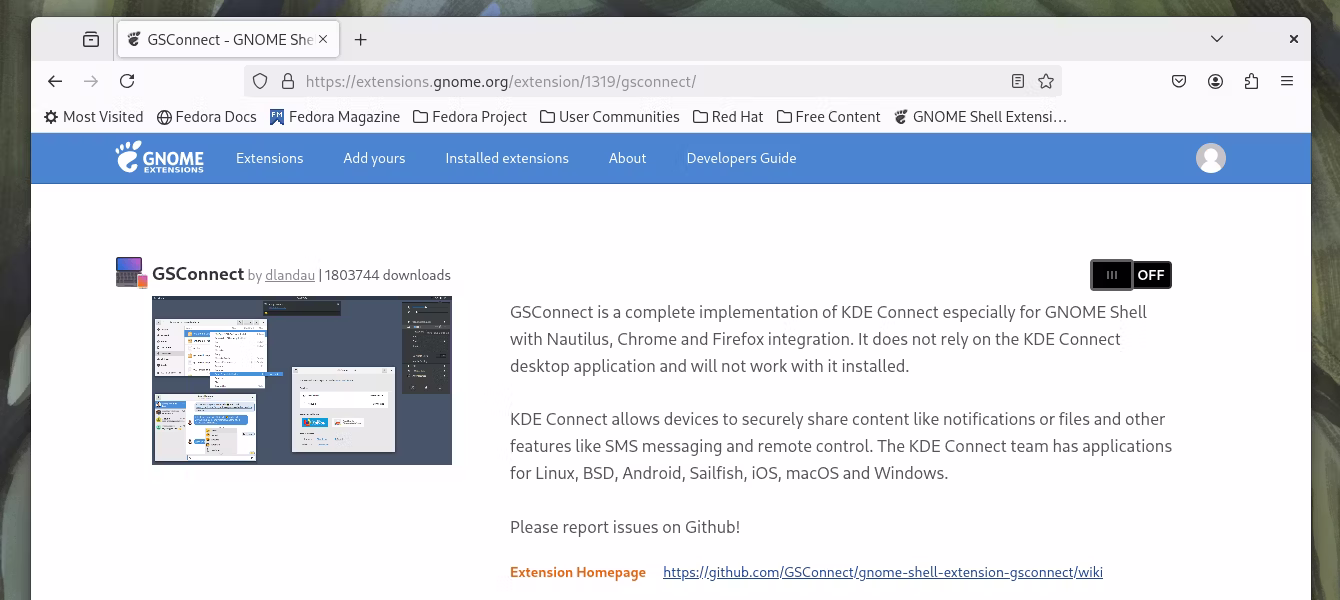Click the tracking protection shield icon
The height and width of the screenshot is (600, 1340).
coord(260,81)
